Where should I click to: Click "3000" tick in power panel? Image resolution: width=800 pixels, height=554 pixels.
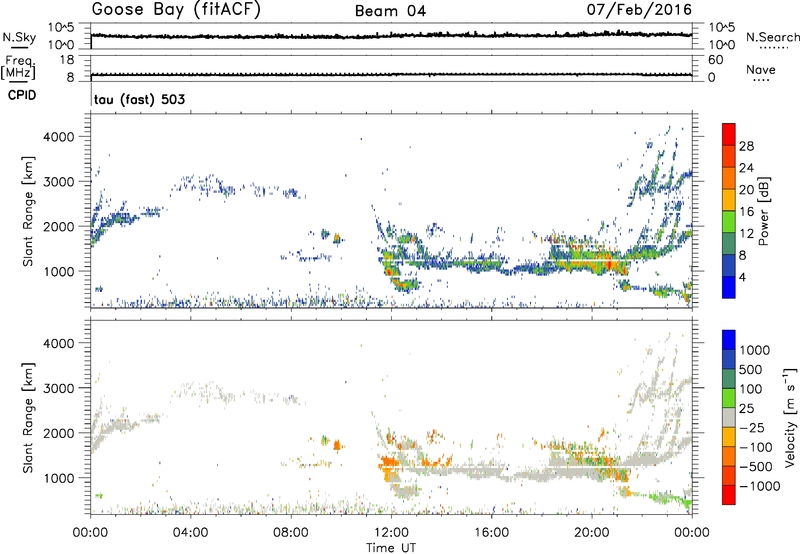click(x=58, y=182)
